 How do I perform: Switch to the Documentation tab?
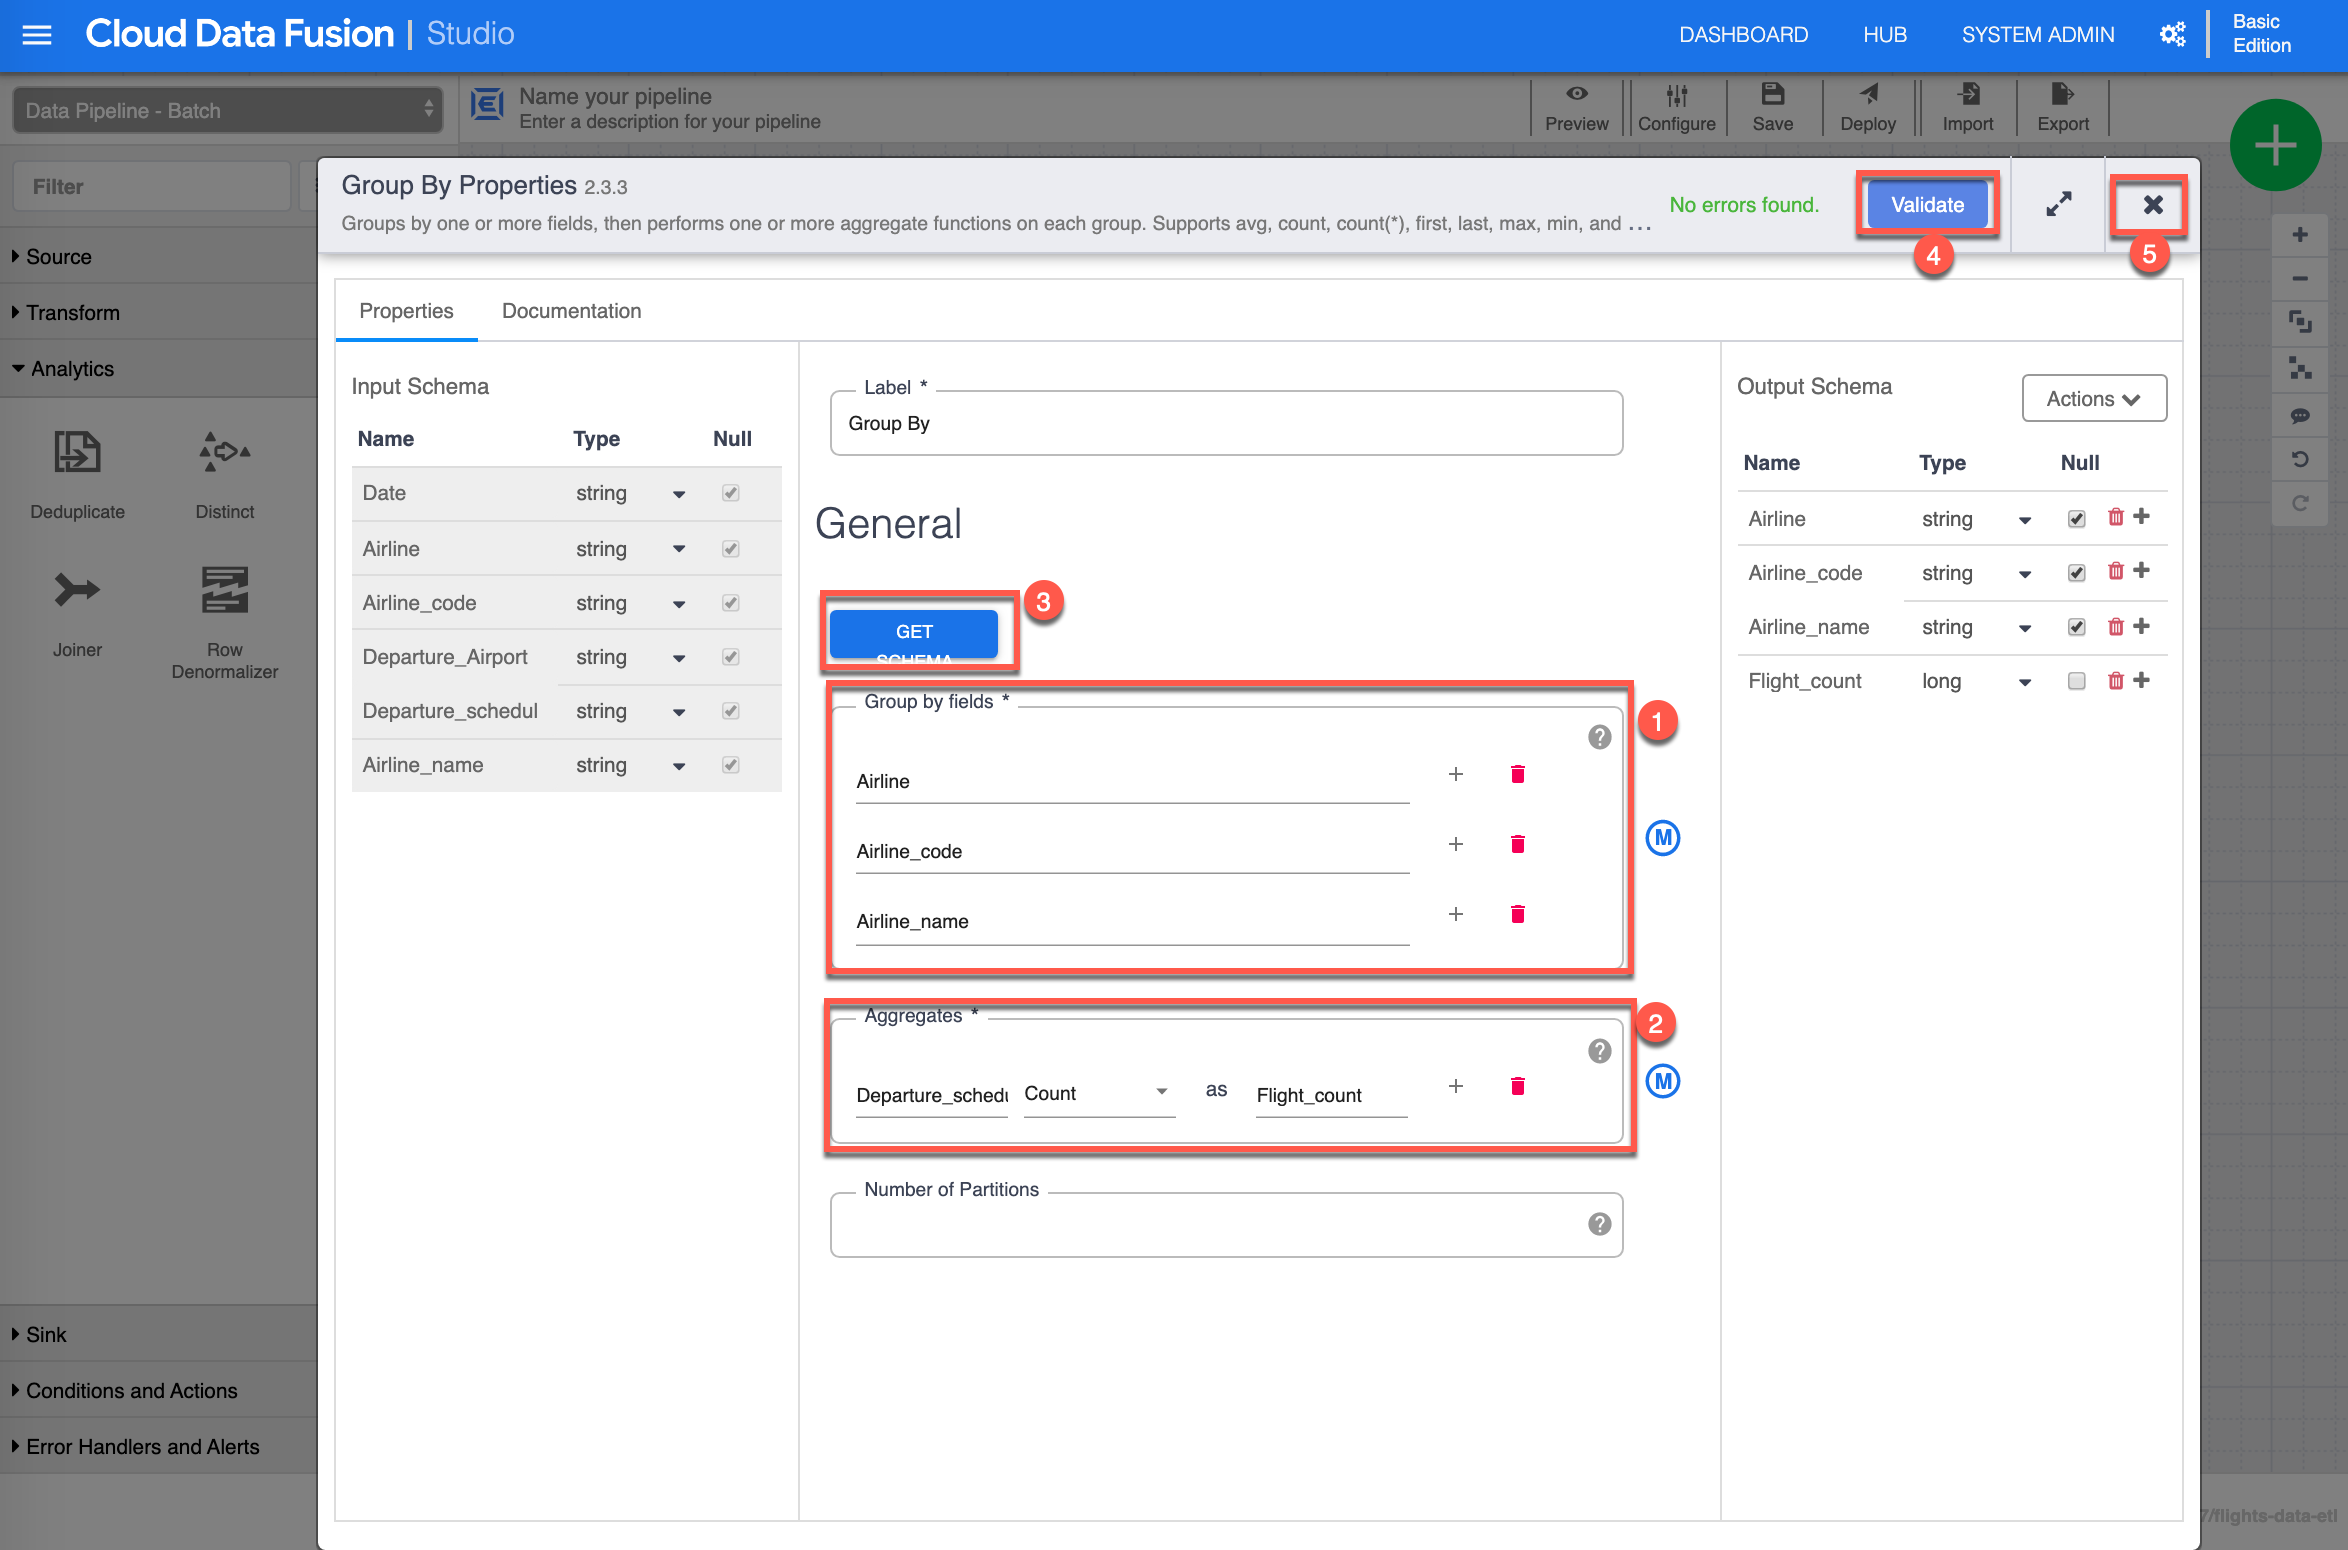coord(571,311)
